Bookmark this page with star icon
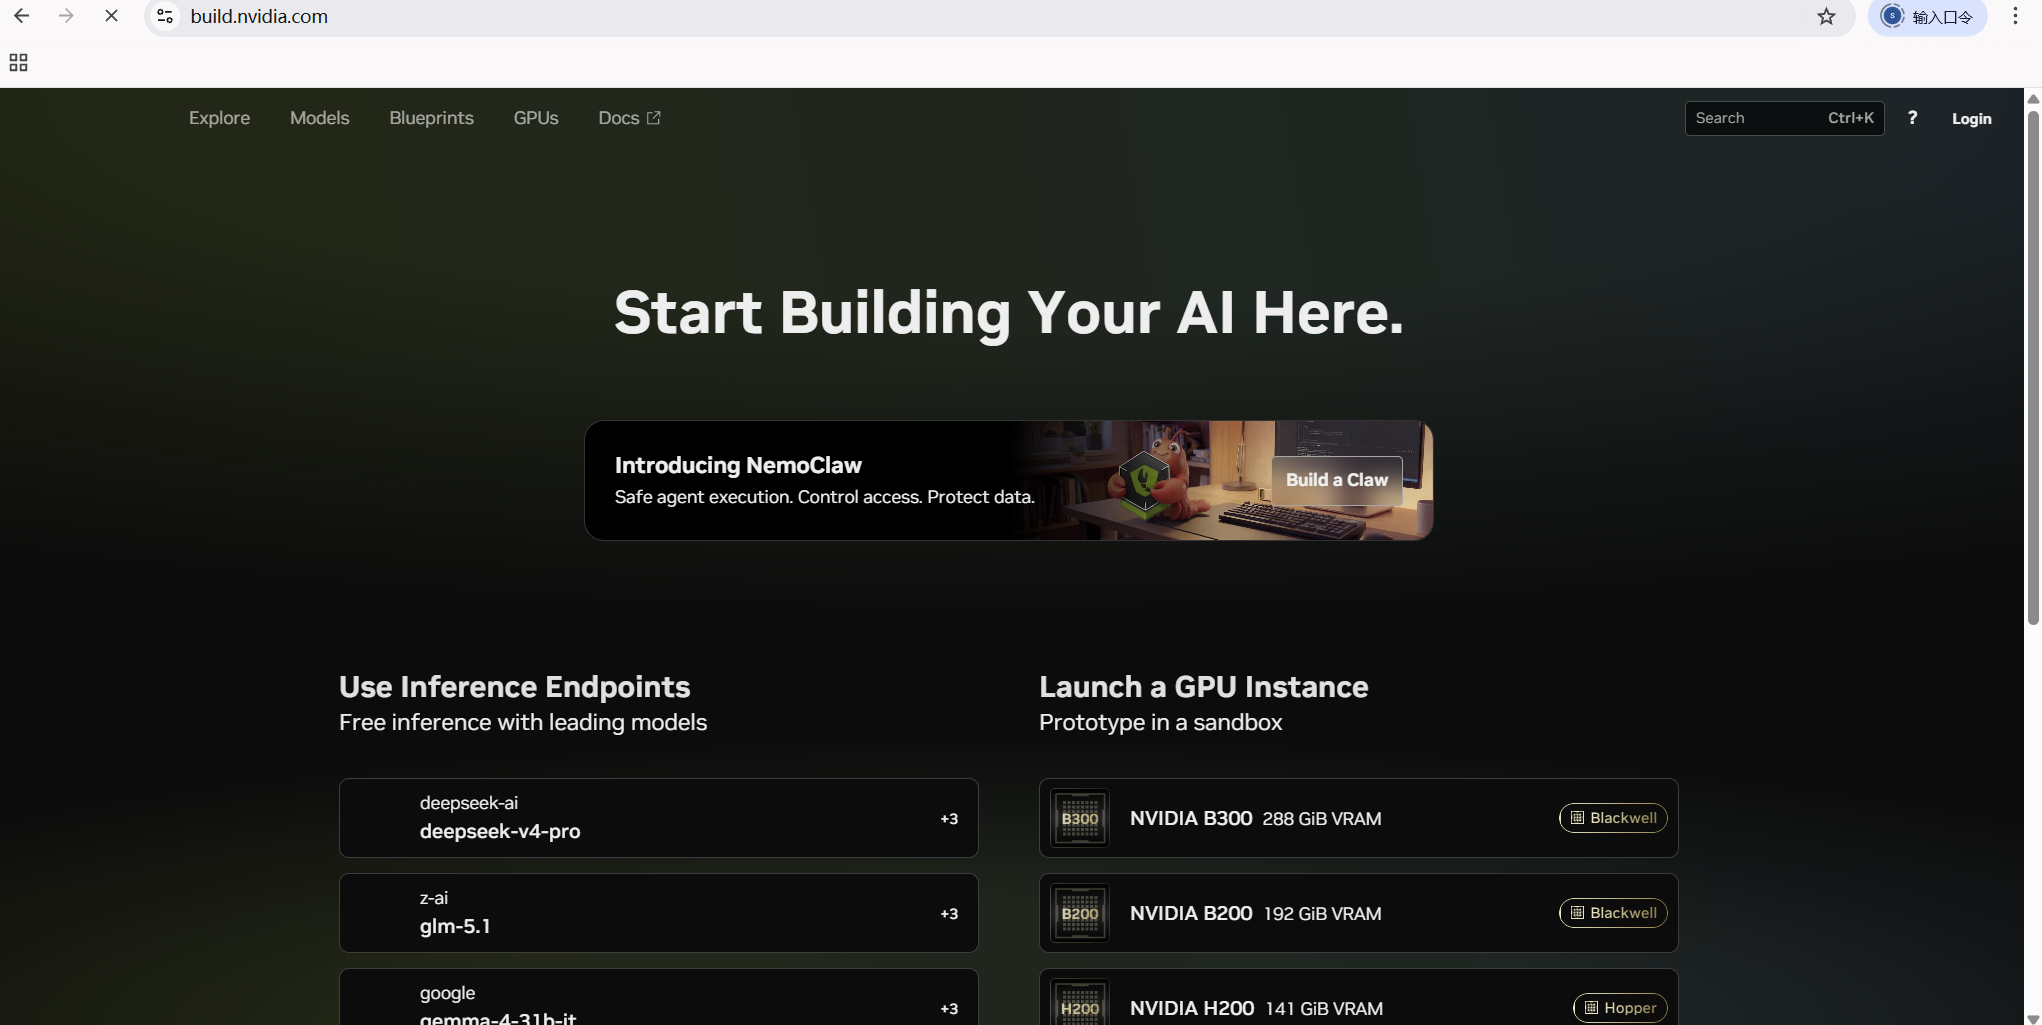2042x1025 pixels. coord(1826,16)
